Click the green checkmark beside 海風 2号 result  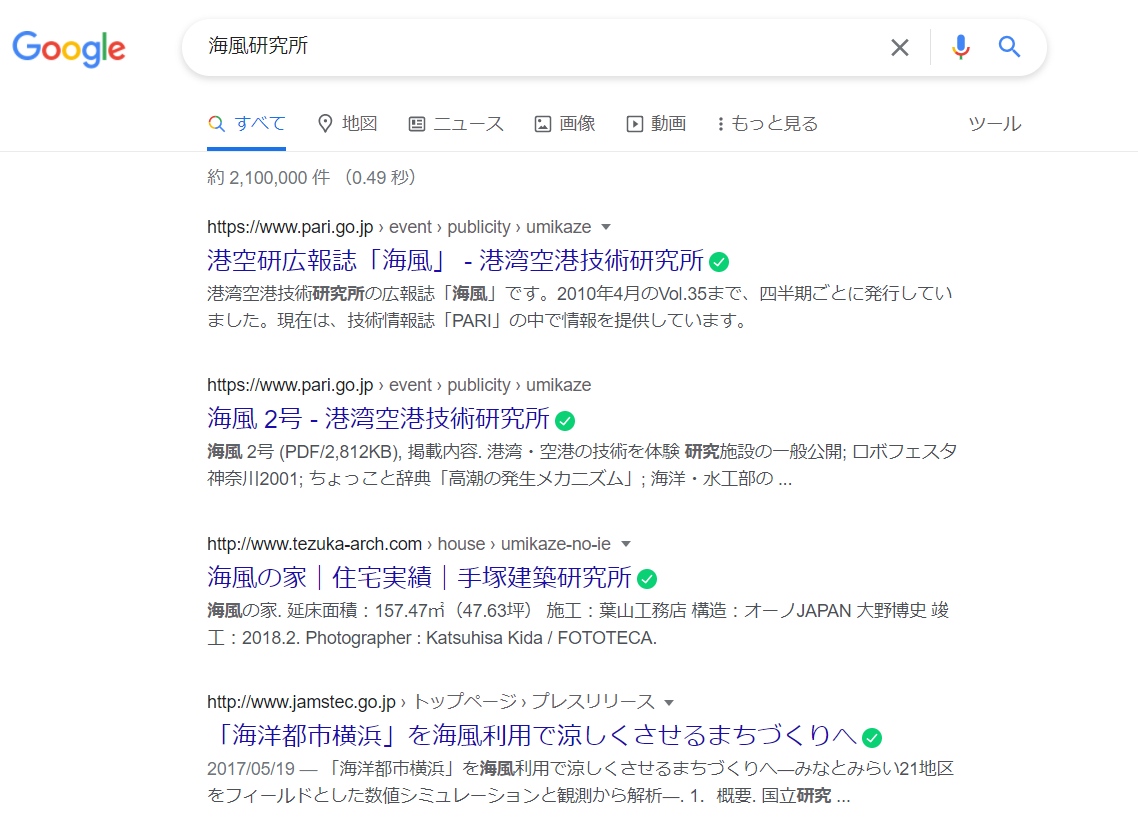tap(565, 420)
